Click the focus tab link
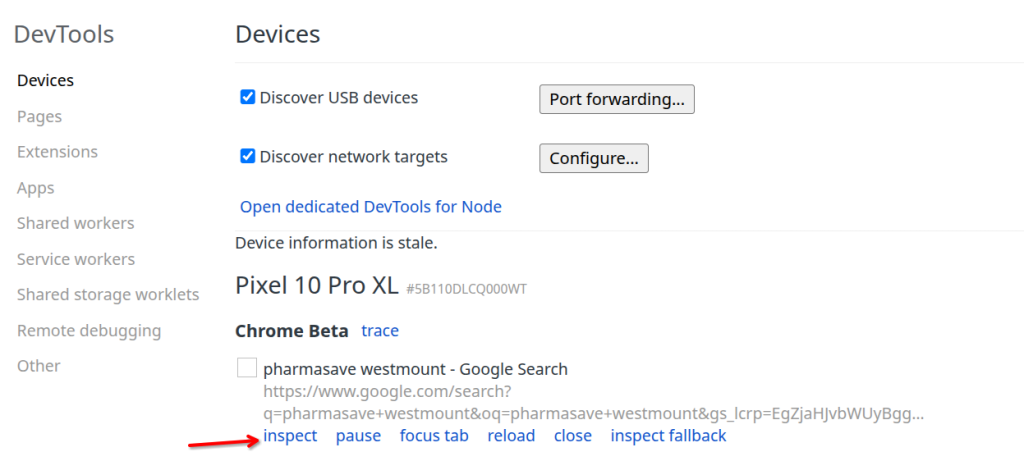 click(x=434, y=436)
